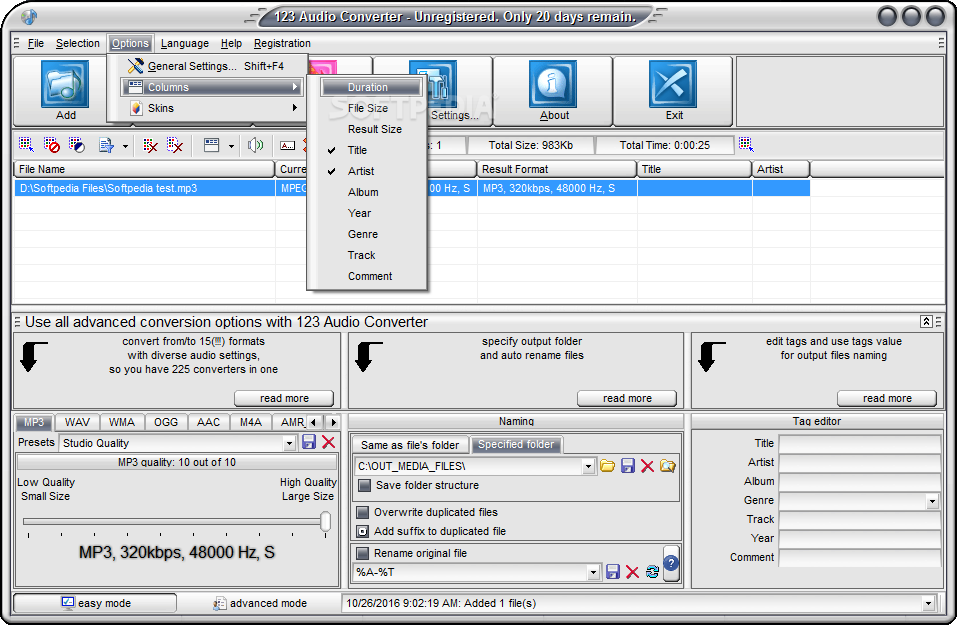The width and height of the screenshot is (957, 625).
Task: Open the Genre dropdown in Tag editor
Action: [x=932, y=501]
